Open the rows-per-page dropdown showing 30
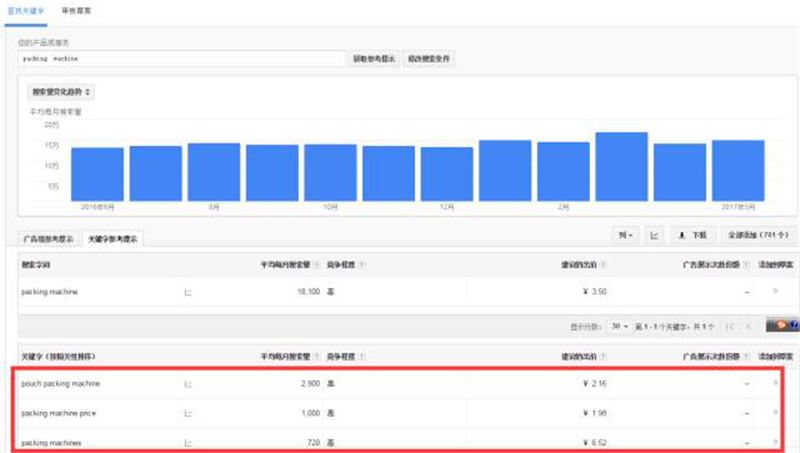The height and width of the screenshot is (453, 800). click(621, 326)
